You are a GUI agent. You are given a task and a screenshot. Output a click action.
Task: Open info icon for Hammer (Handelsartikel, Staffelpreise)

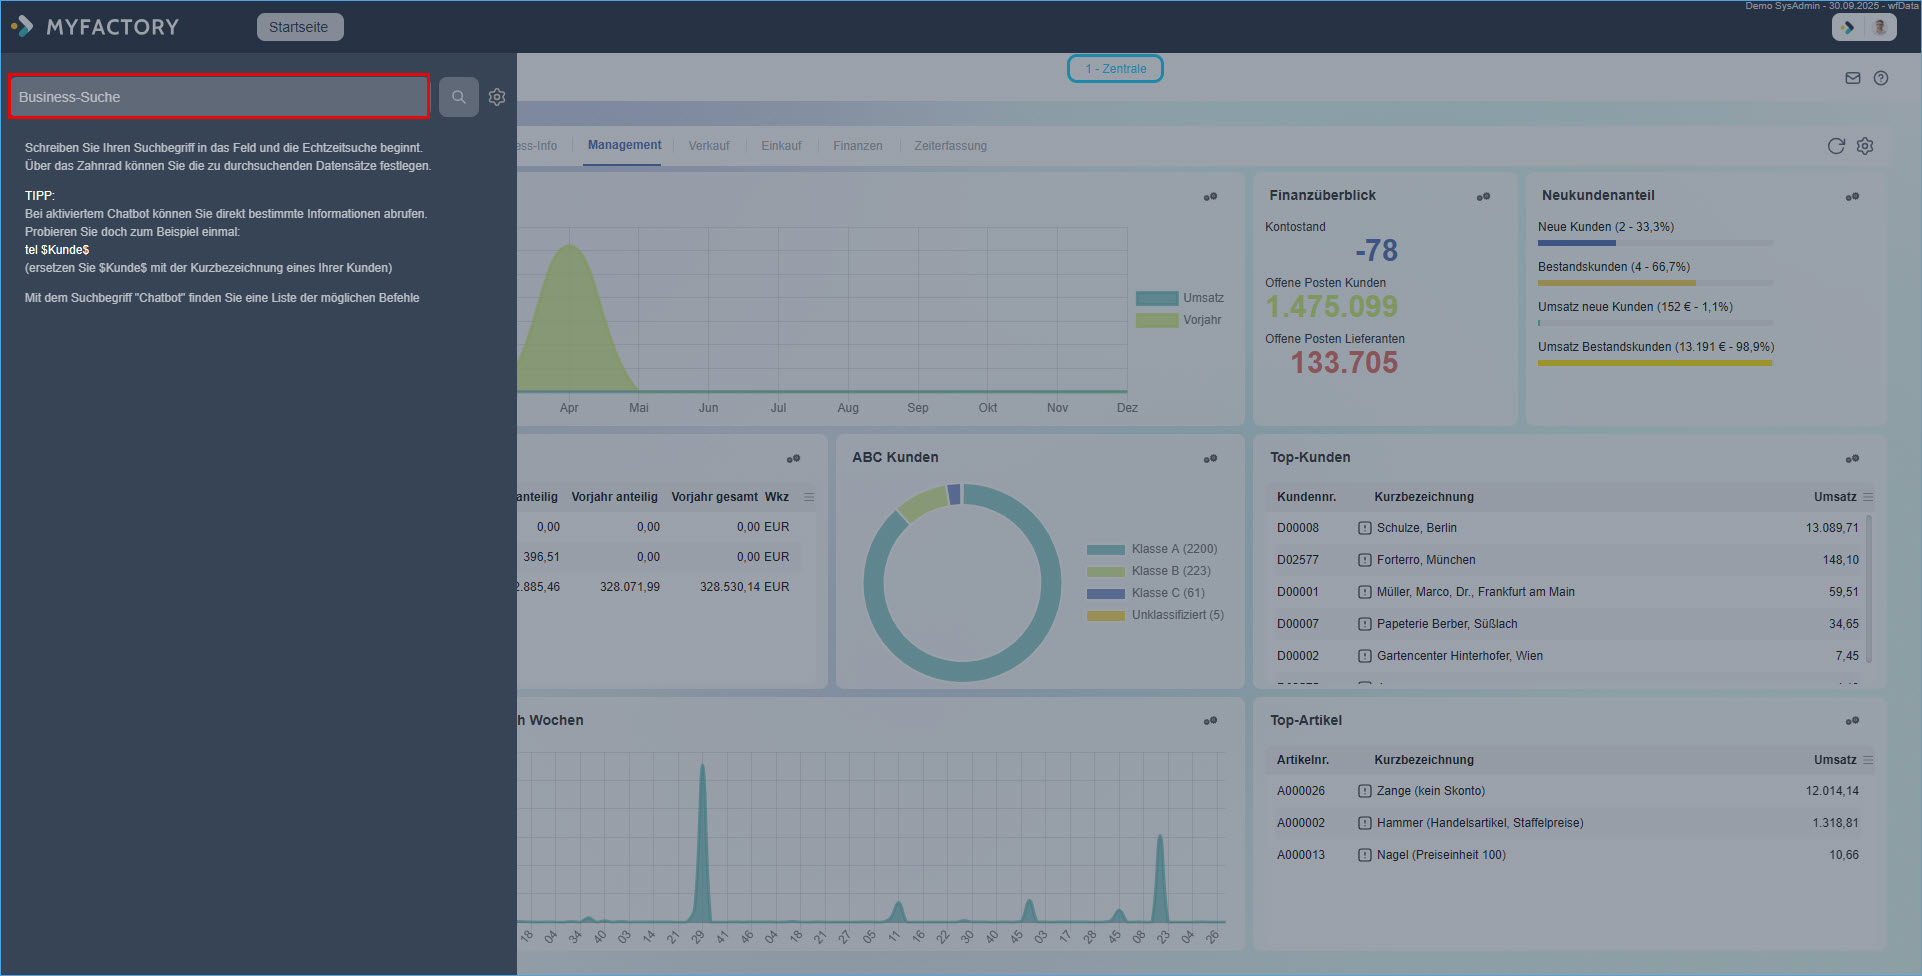(1365, 823)
